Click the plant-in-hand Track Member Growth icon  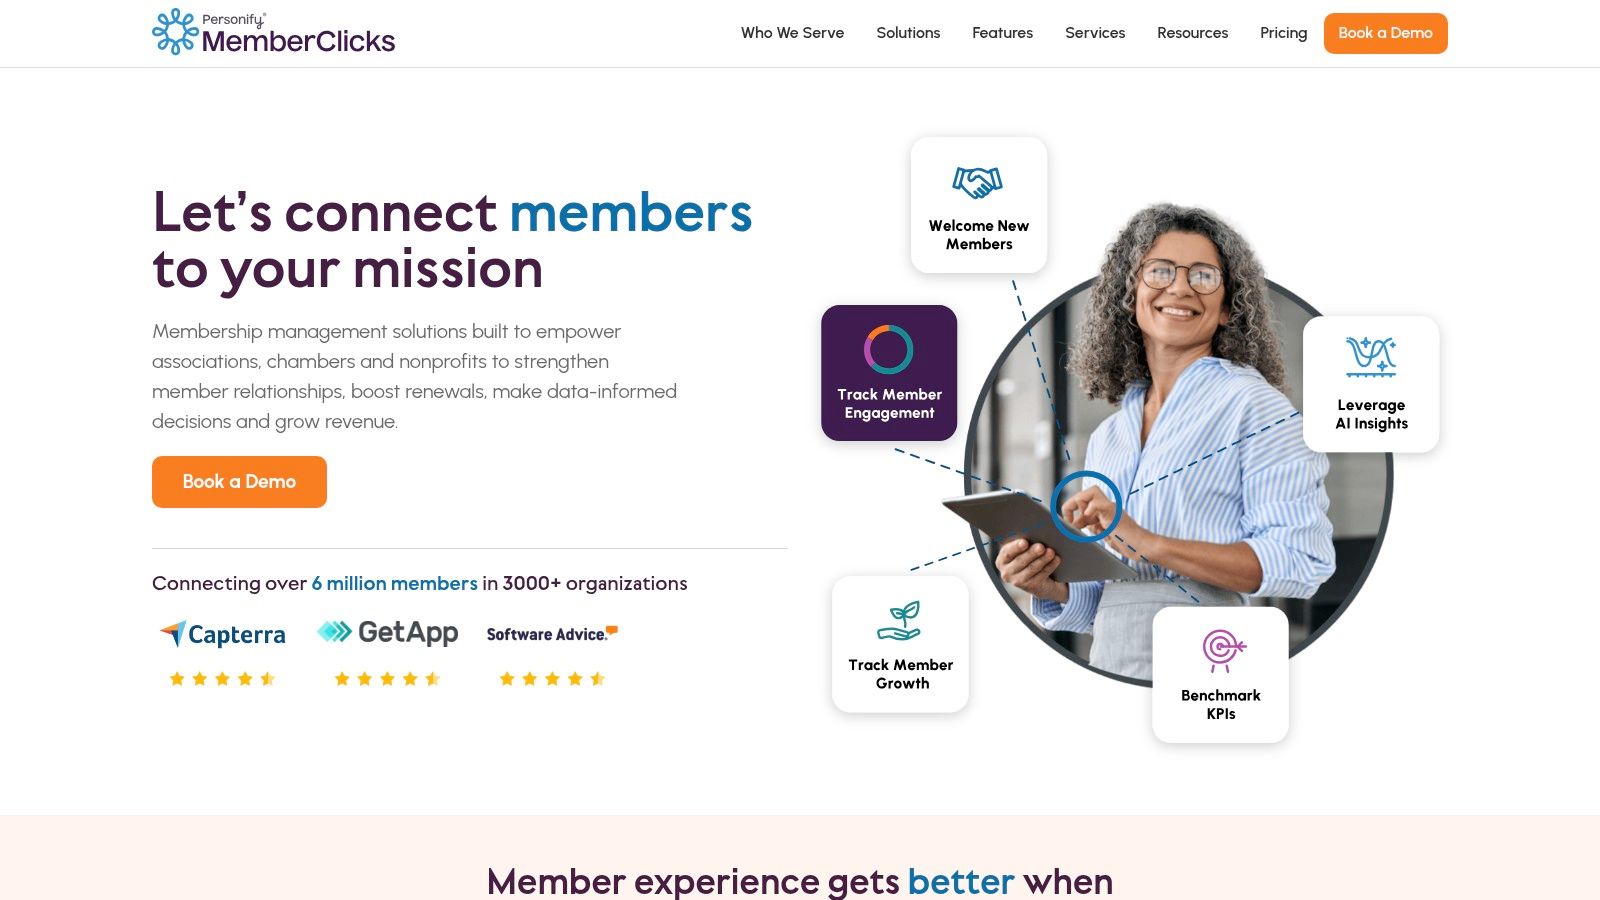click(900, 621)
